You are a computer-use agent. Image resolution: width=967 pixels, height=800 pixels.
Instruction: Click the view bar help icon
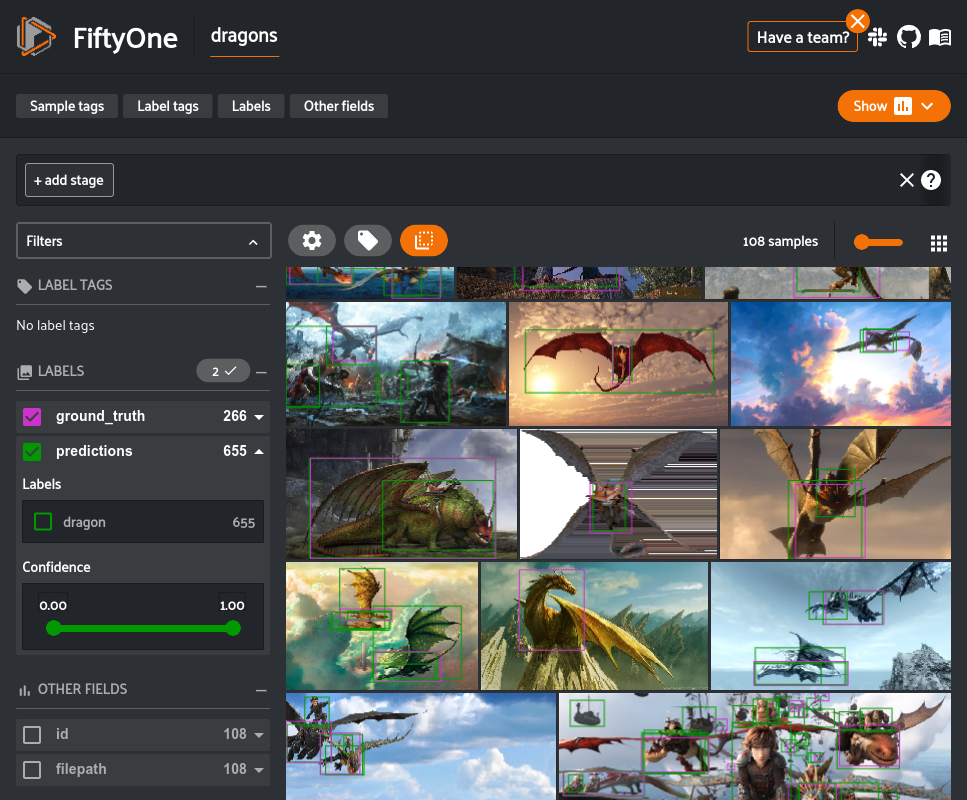[931, 180]
